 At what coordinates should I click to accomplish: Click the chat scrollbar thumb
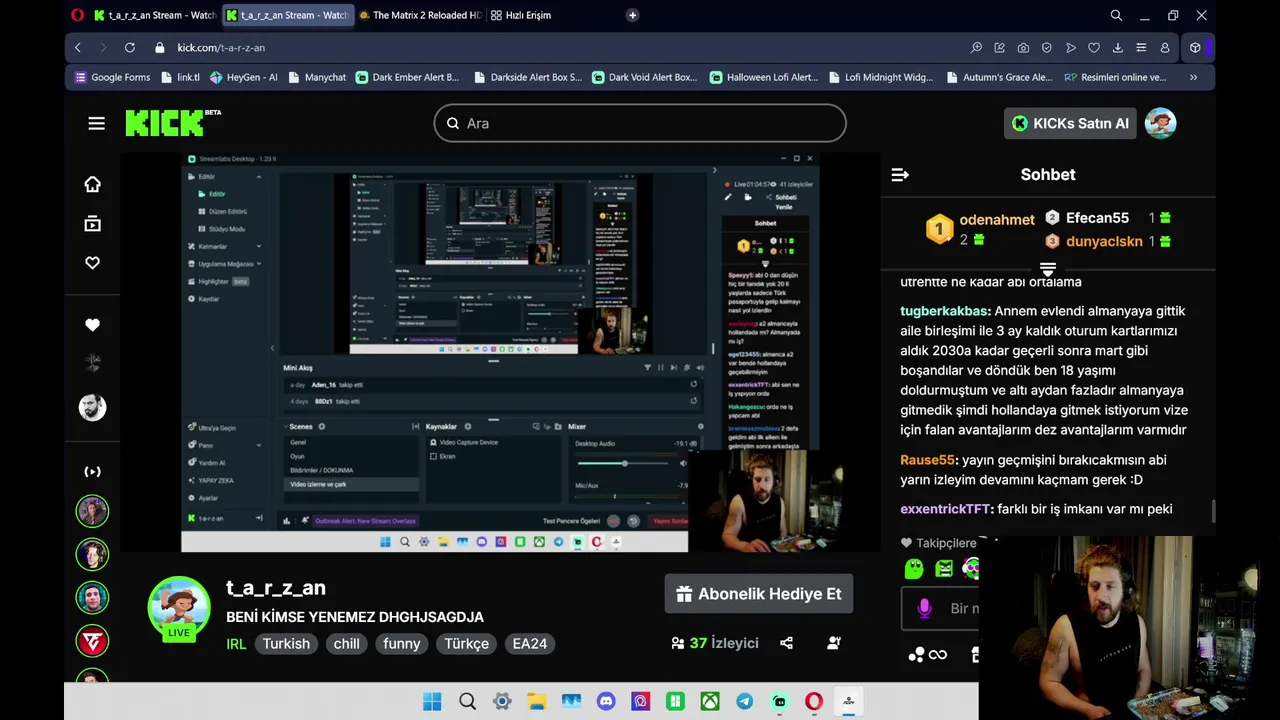click(1213, 511)
